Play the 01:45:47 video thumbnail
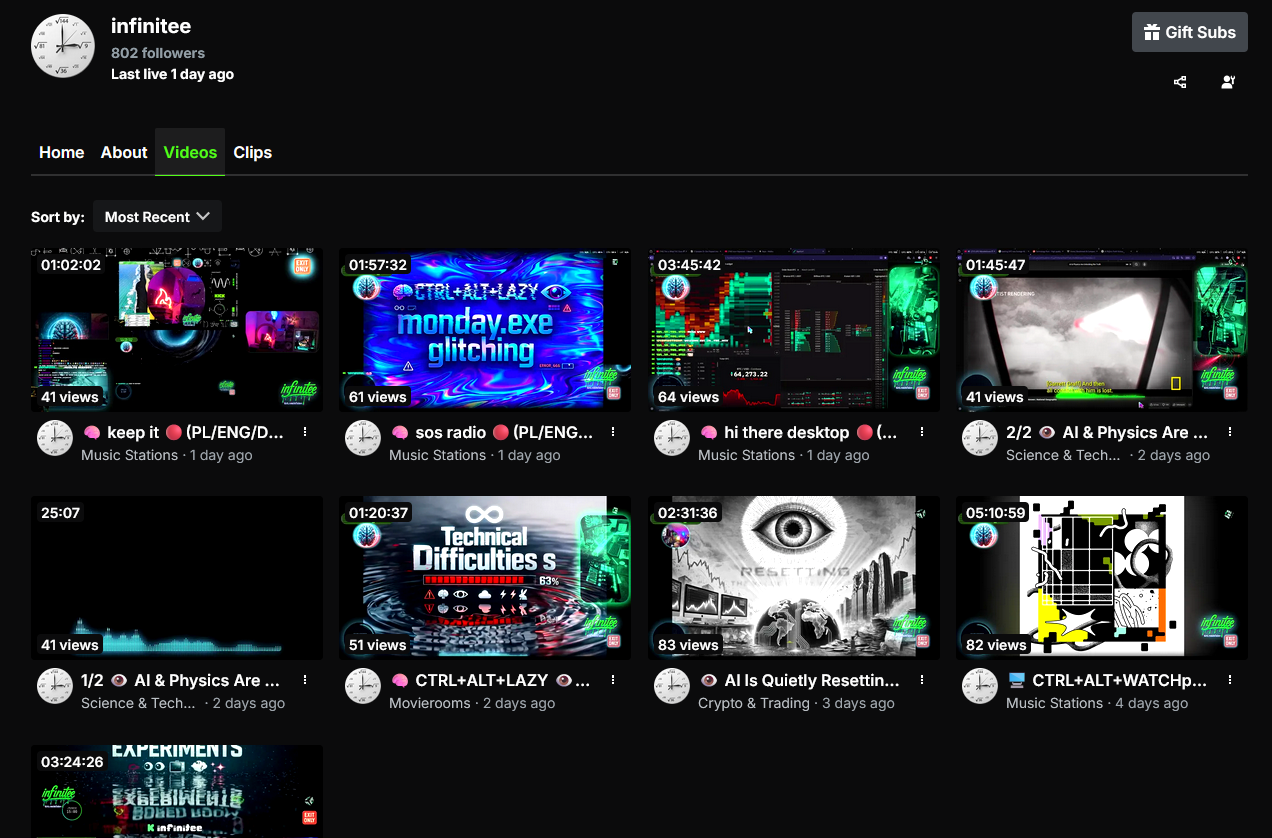The width and height of the screenshot is (1272, 838). 1102,330
